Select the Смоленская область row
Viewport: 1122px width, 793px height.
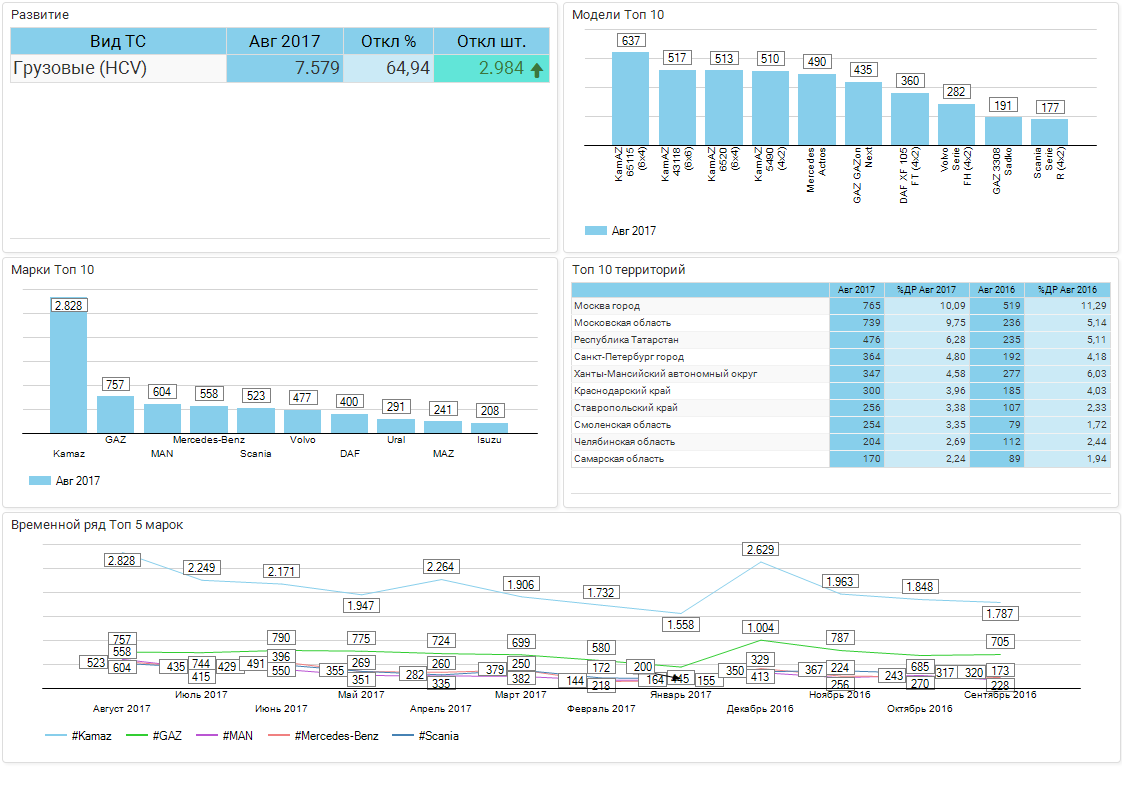pos(841,425)
